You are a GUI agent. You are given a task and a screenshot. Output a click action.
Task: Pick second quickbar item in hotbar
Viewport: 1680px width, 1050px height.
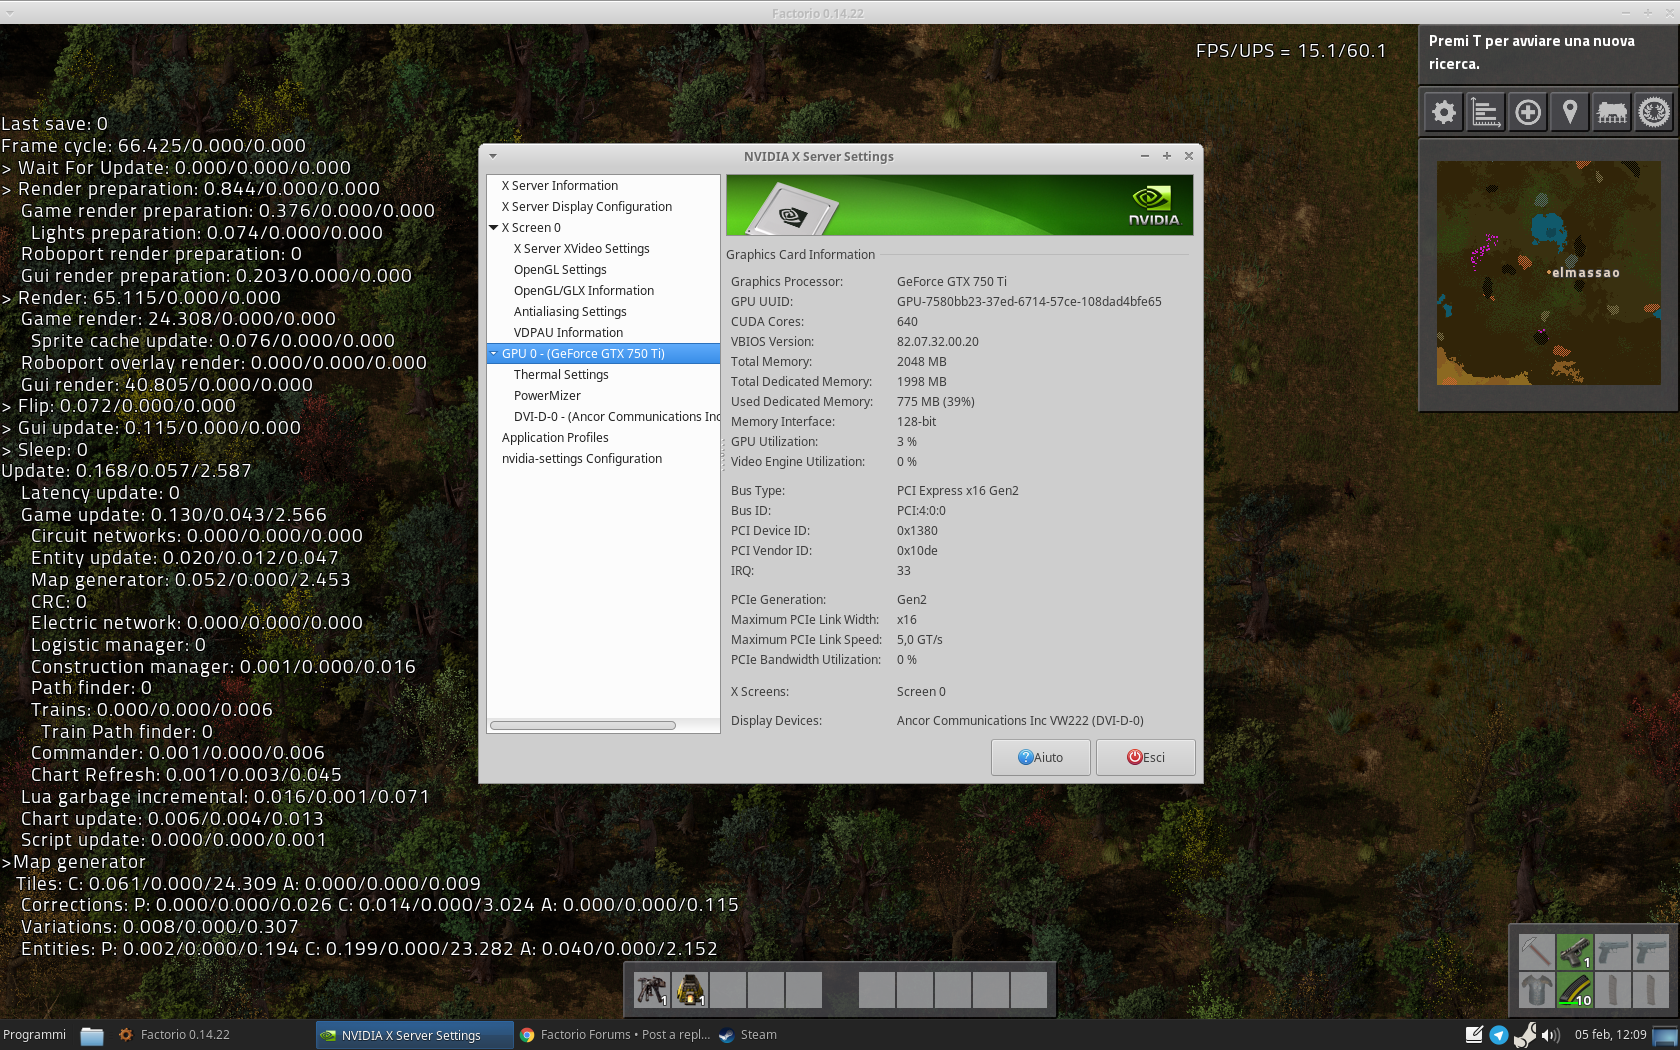point(690,990)
